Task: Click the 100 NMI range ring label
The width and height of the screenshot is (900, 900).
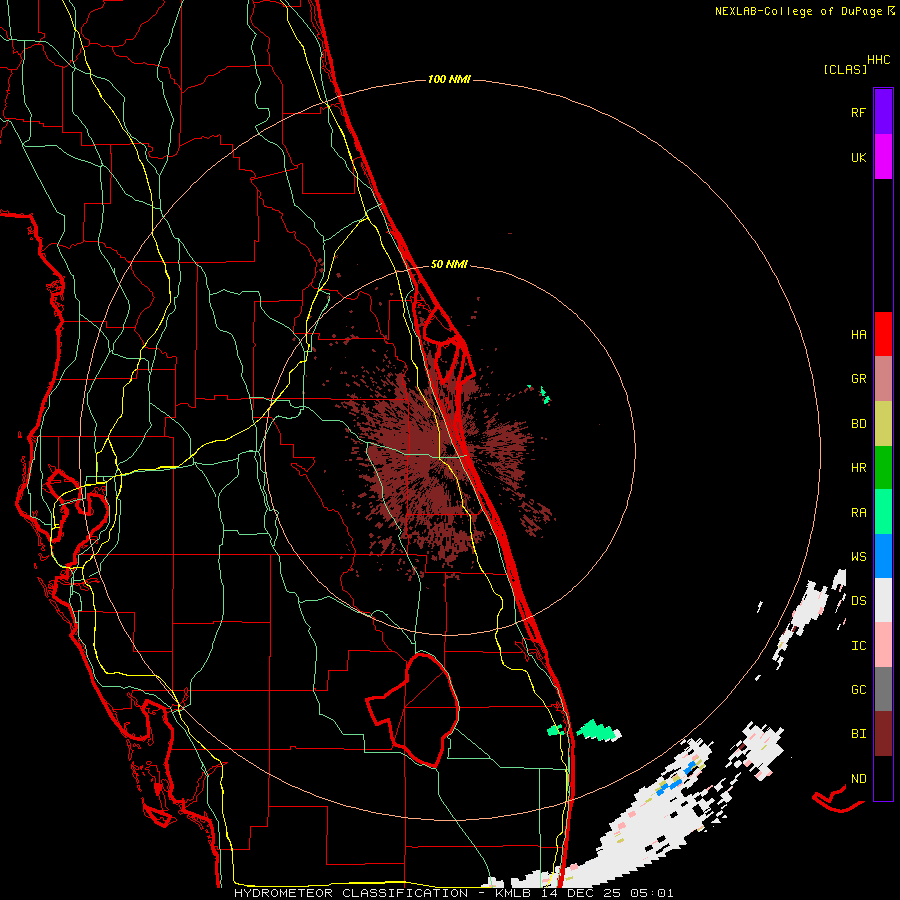Action: coord(449,79)
